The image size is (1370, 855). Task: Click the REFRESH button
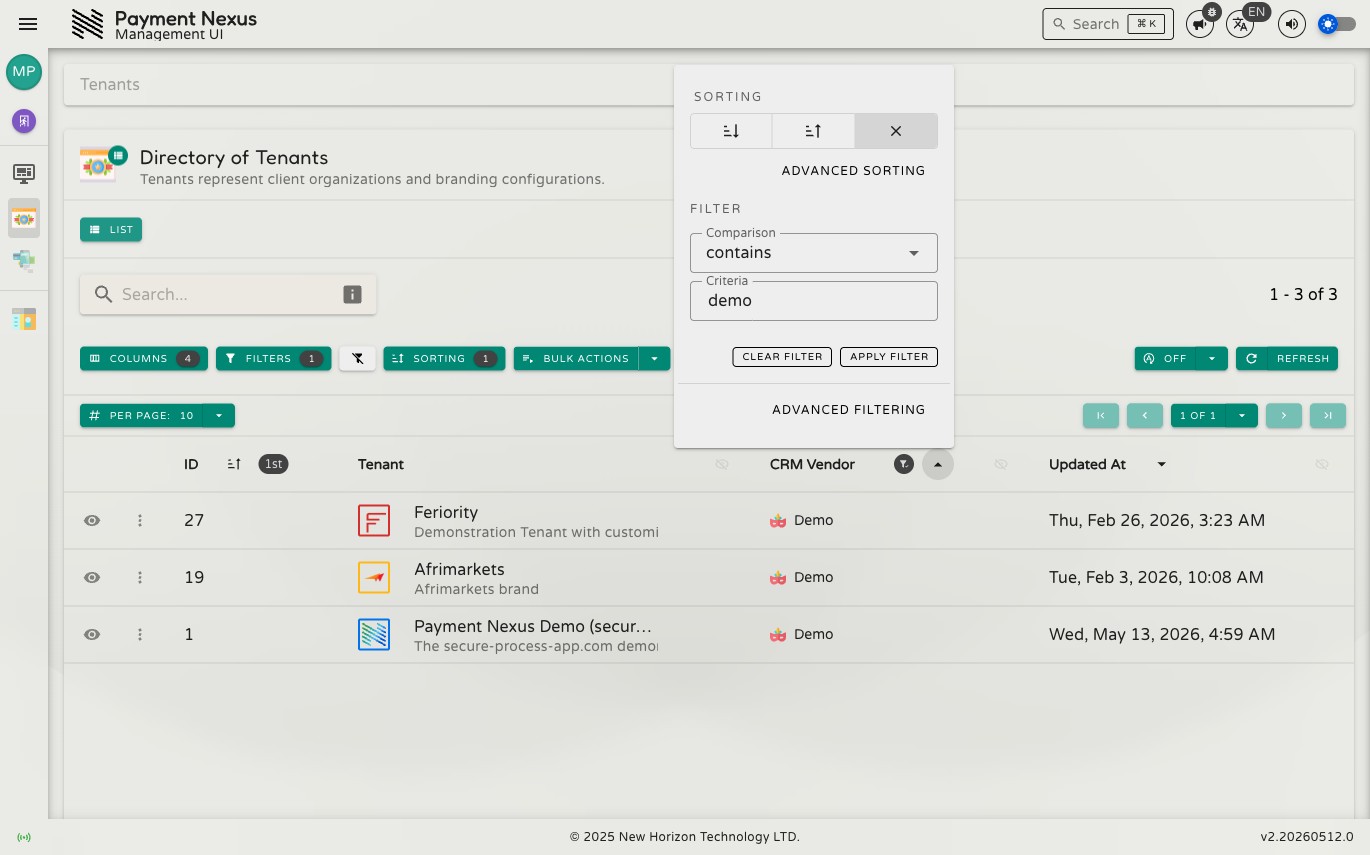[x=1287, y=358]
